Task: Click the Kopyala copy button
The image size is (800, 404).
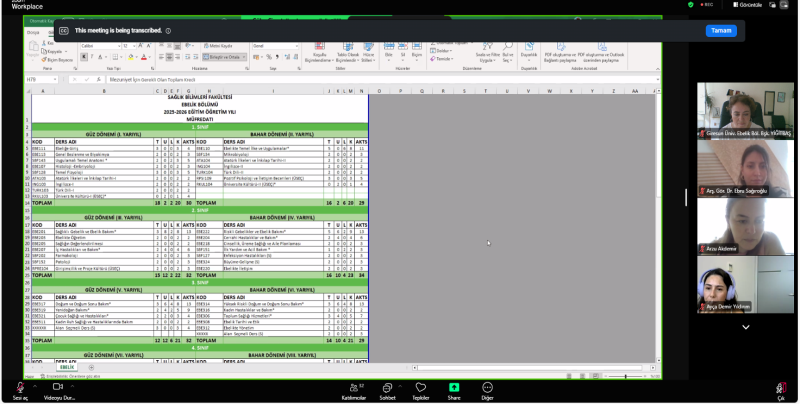Action: coord(54,52)
